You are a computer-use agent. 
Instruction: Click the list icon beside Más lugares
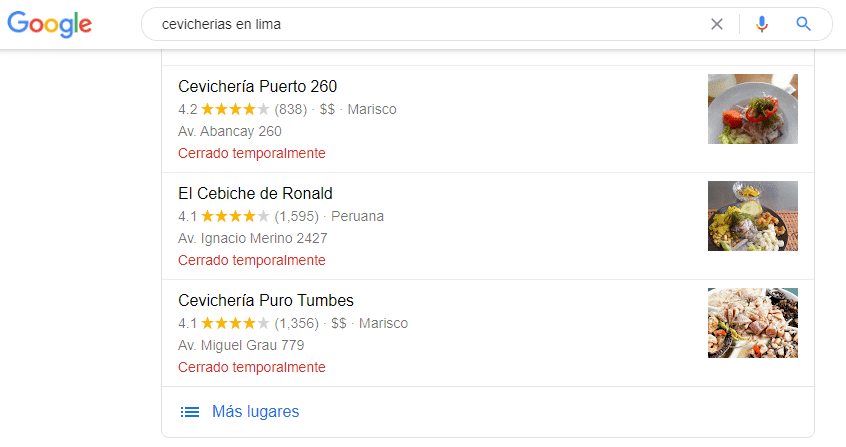click(x=189, y=412)
